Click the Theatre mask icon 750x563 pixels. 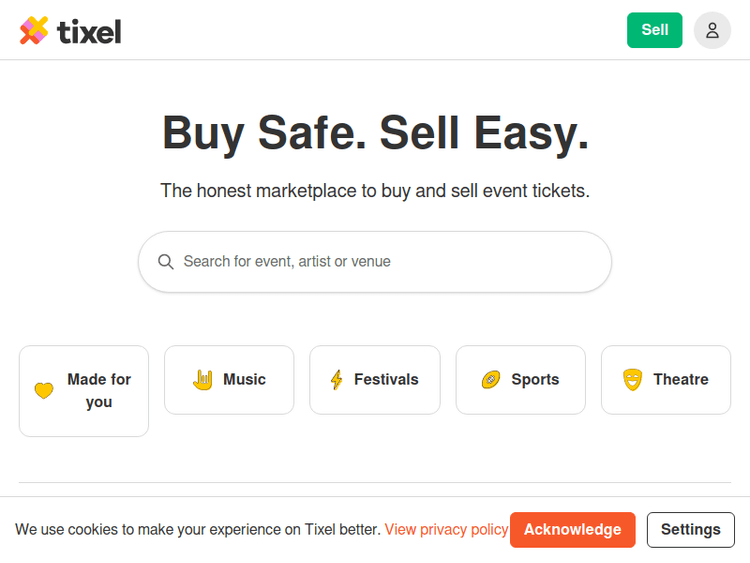point(632,380)
